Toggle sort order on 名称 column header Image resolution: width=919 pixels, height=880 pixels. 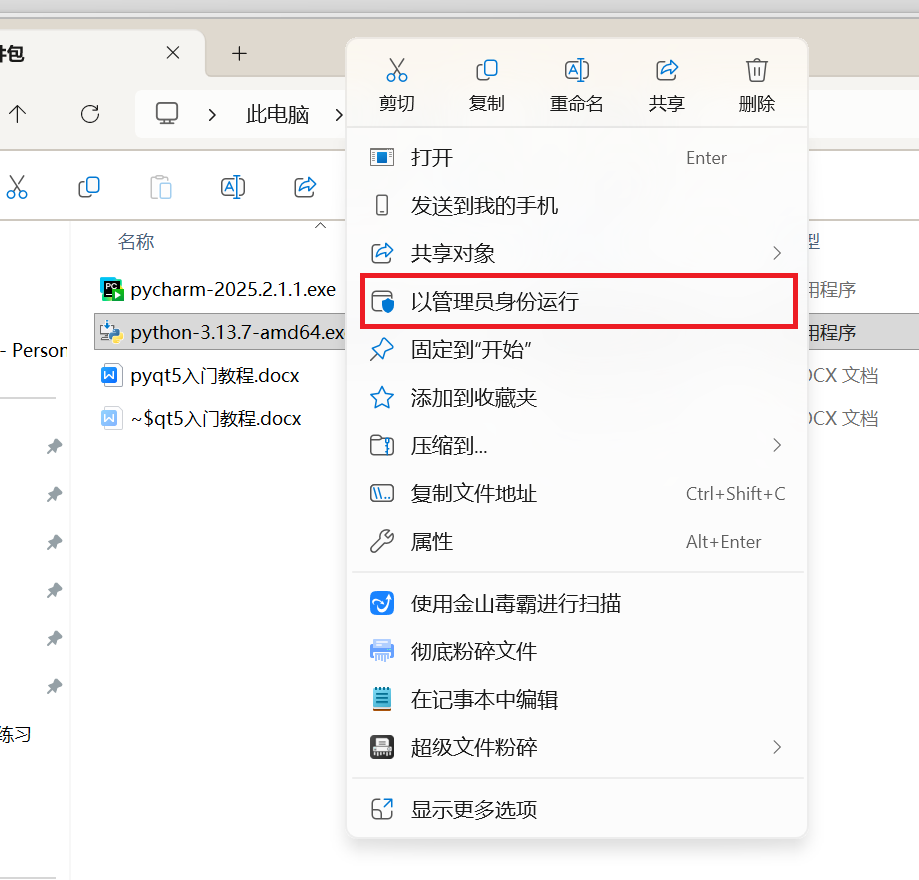coord(135,240)
